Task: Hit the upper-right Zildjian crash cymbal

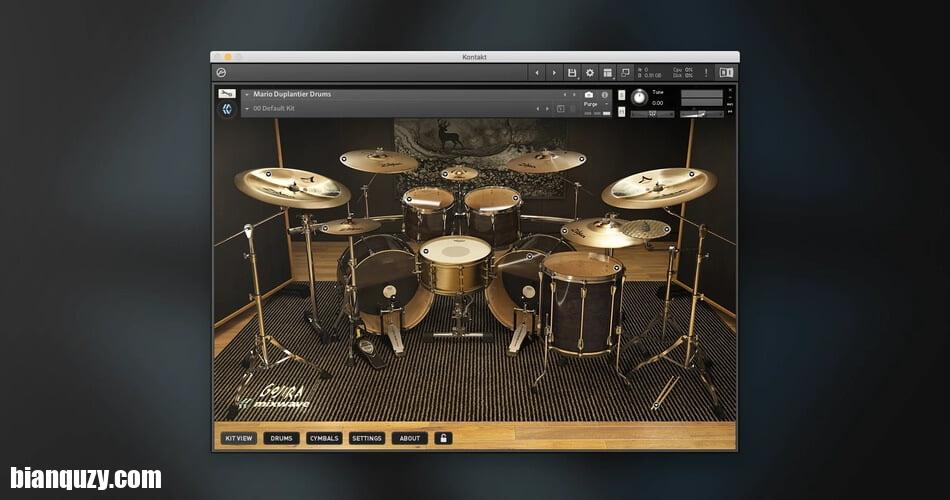Action: (x=546, y=161)
